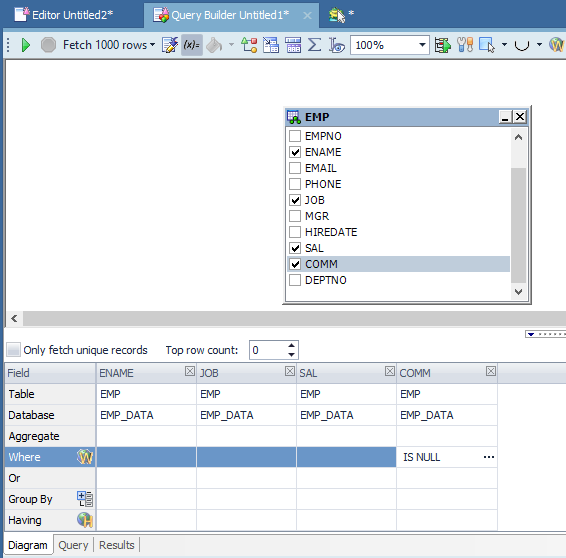Check the EMPNO column checkbox
Image resolution: width=566 pixels, height=558 pixels.
(295, 136)
